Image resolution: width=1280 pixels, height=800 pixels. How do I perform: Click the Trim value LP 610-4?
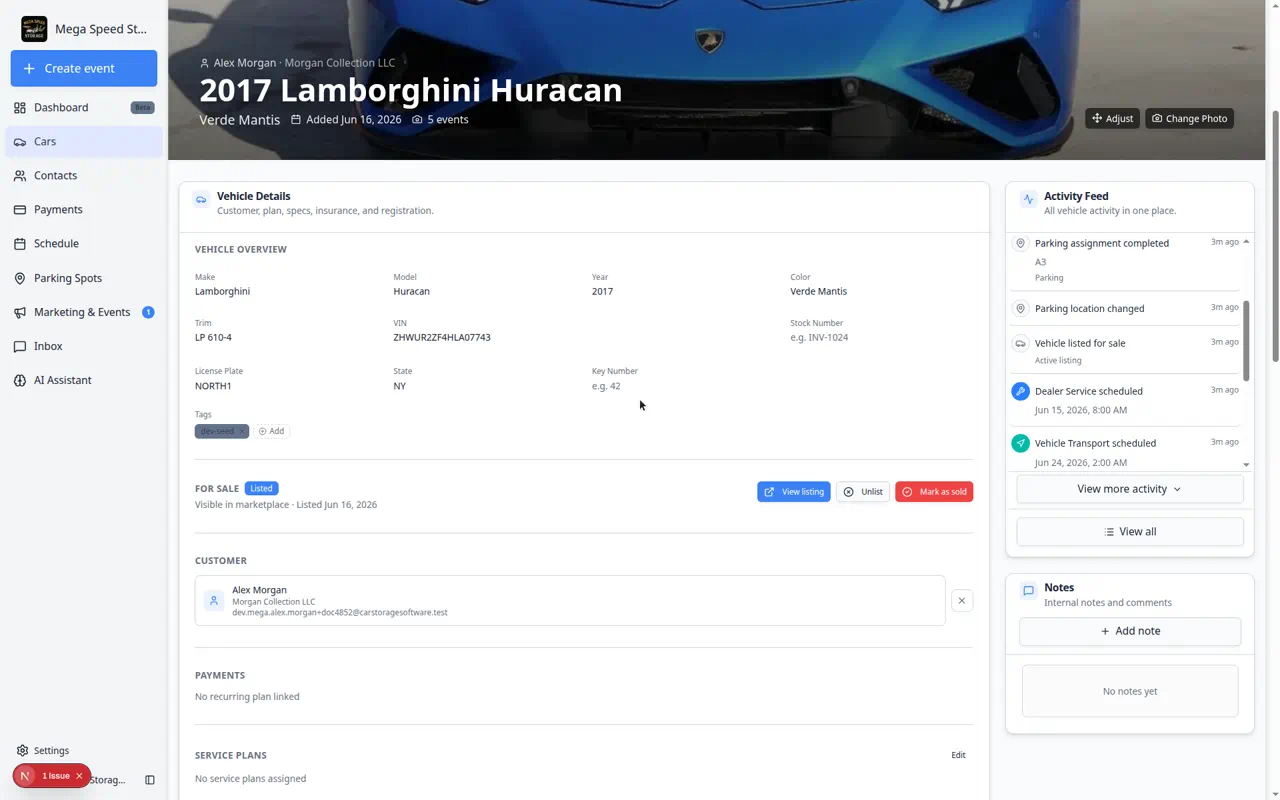point(213,337)
